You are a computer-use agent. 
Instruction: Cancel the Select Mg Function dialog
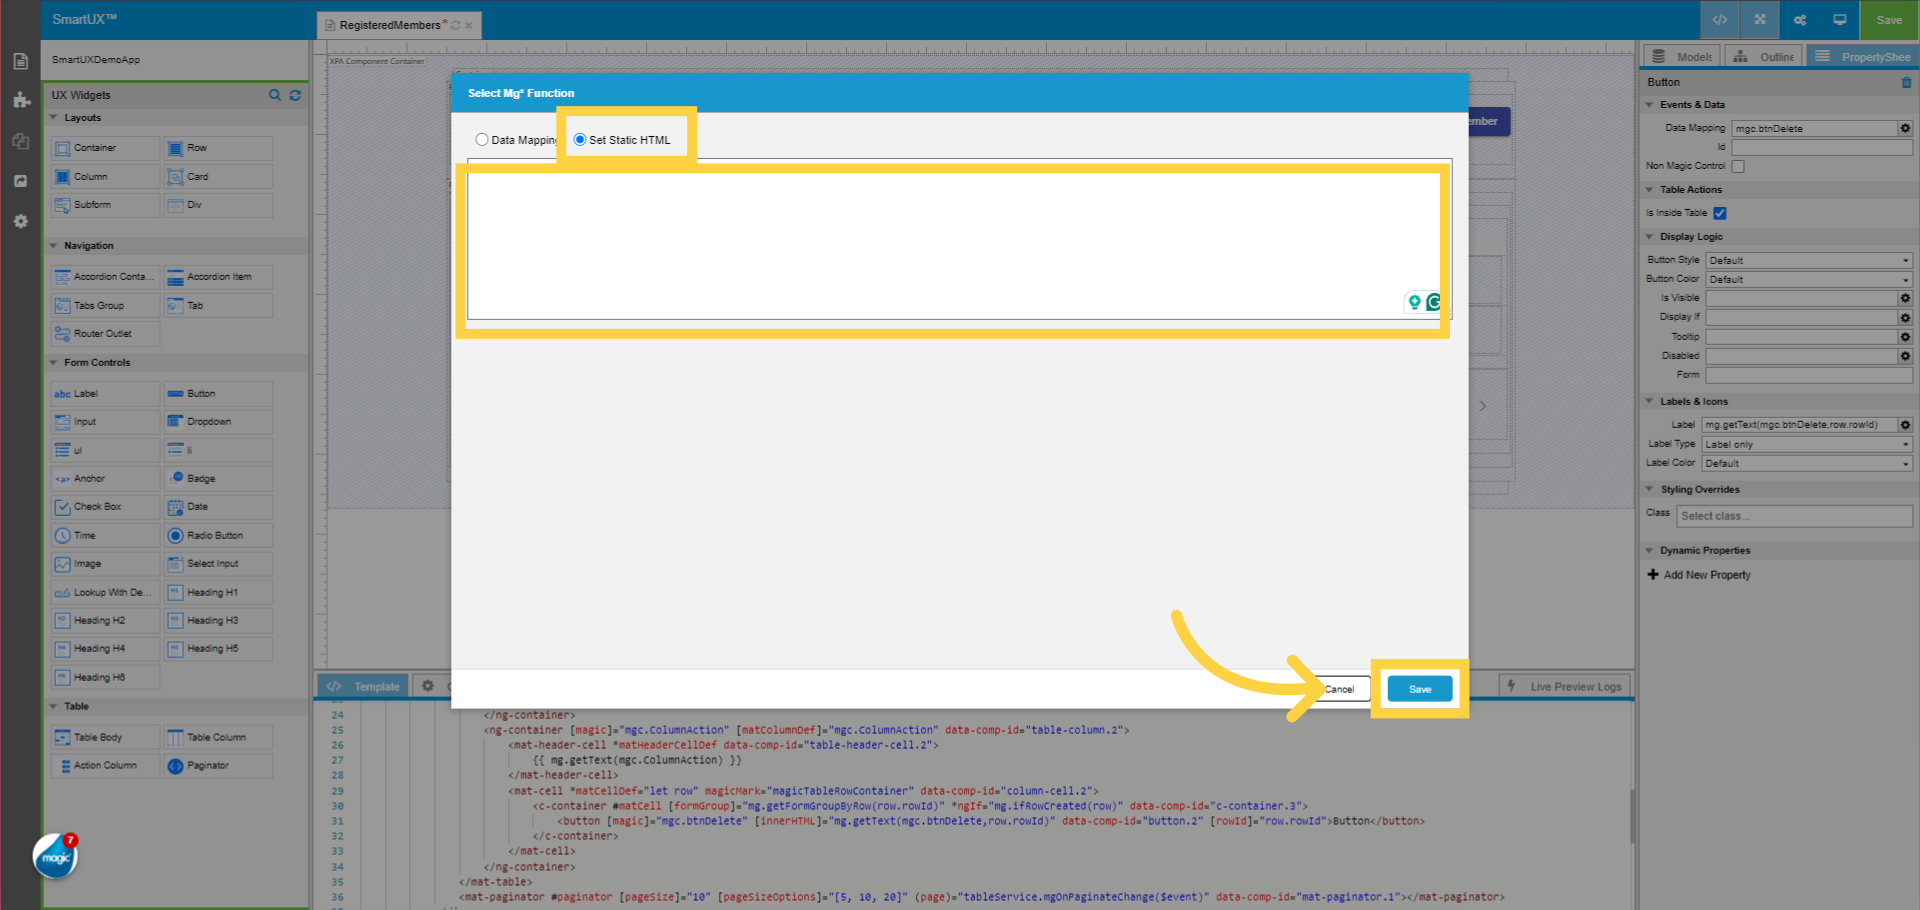(x=1340, y=689)
